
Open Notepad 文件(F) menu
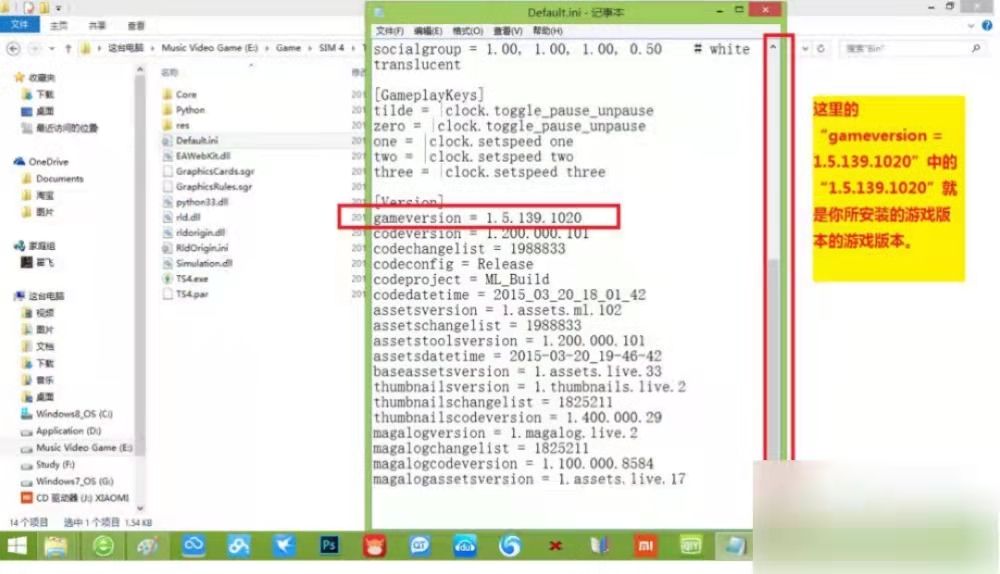390,31
